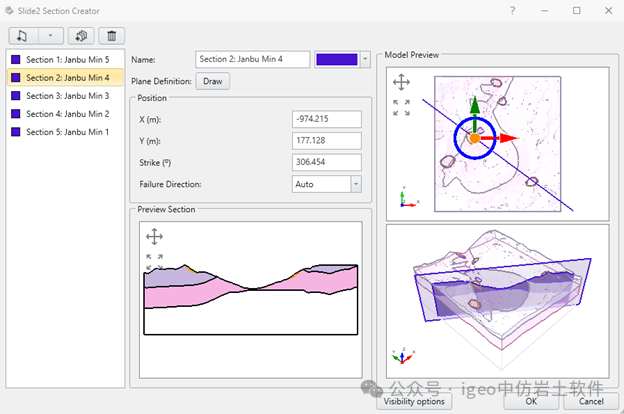This screenshot has width=624, height=414.
Task: Select Section 1: Janbu Min 5
Action: (x=65, y=60)
